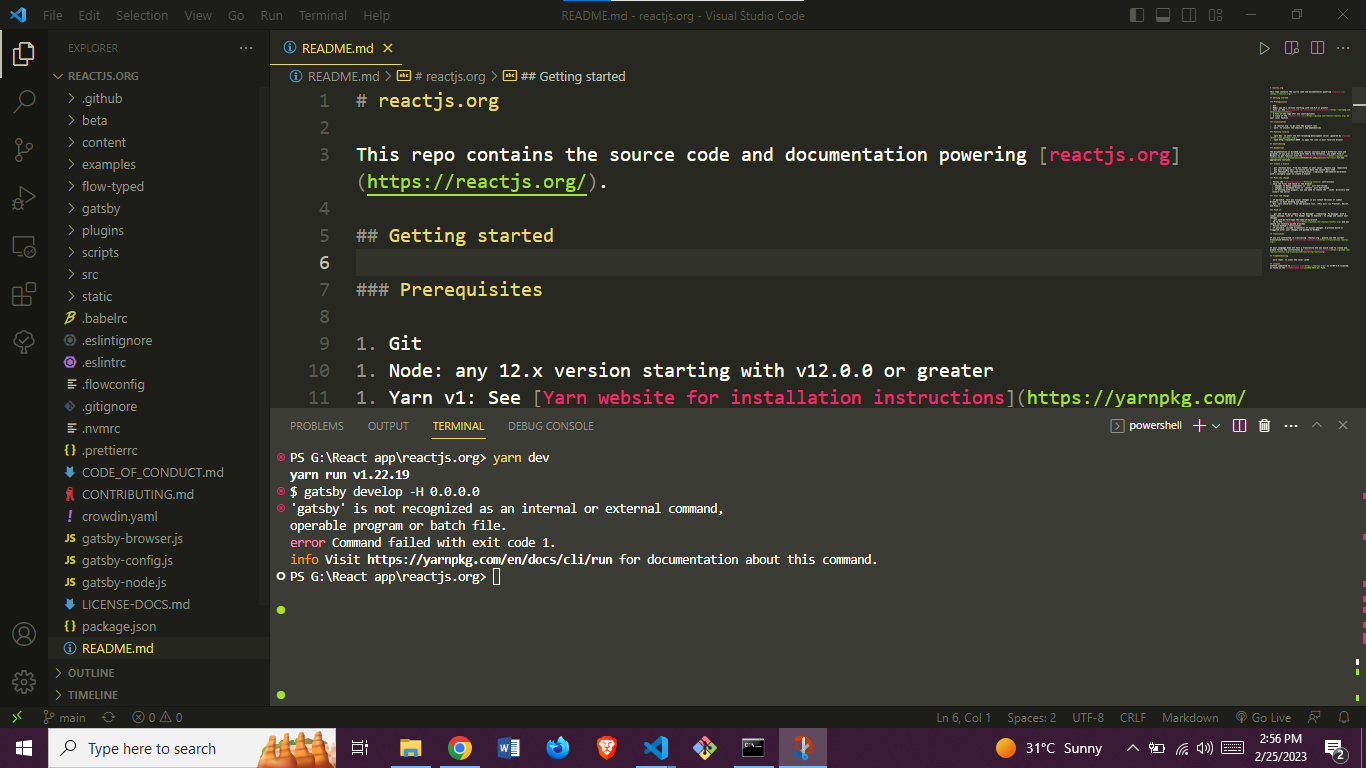This screenshot has width=1366, height=768.
Task: Toggle primary side bar visibility
Action: coord(1136,15)
